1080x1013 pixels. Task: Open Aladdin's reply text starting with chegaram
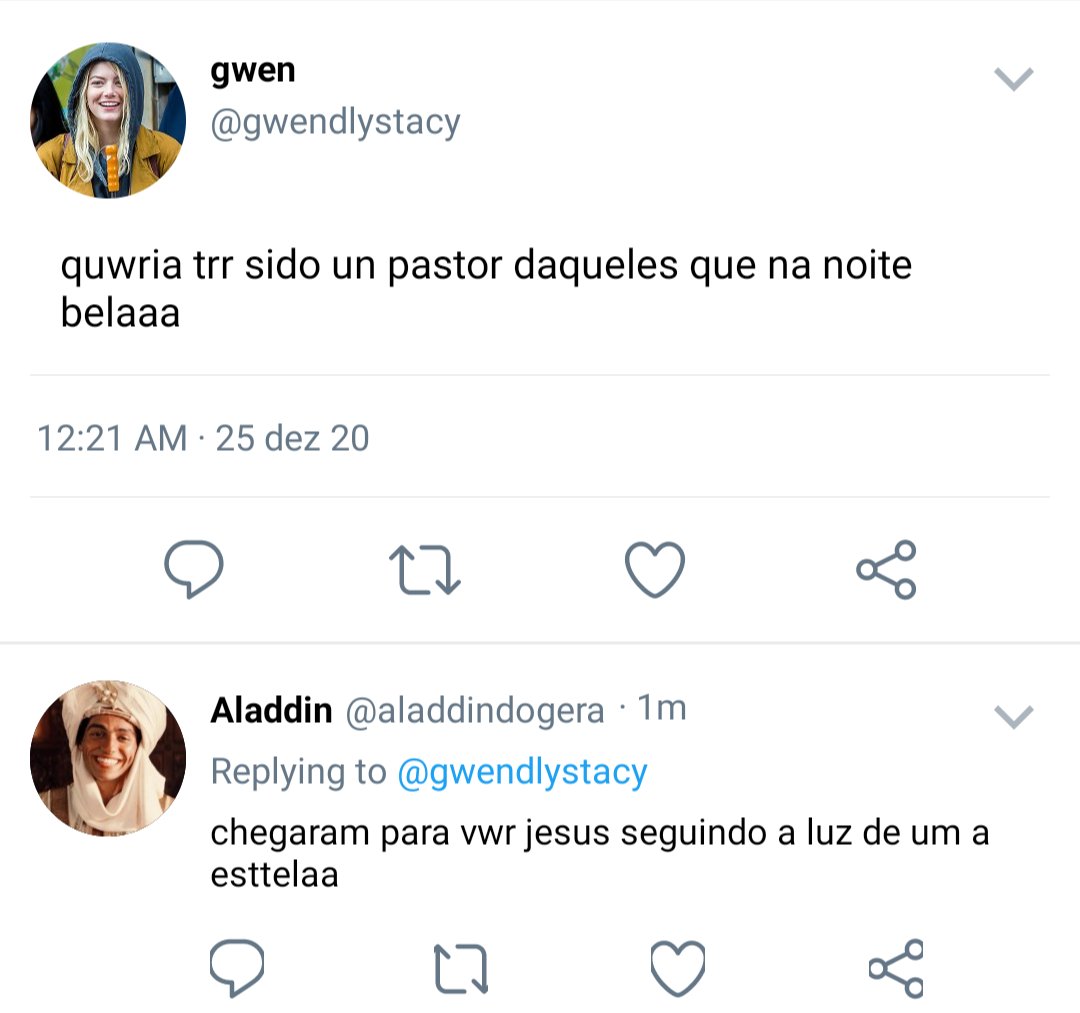600,853
